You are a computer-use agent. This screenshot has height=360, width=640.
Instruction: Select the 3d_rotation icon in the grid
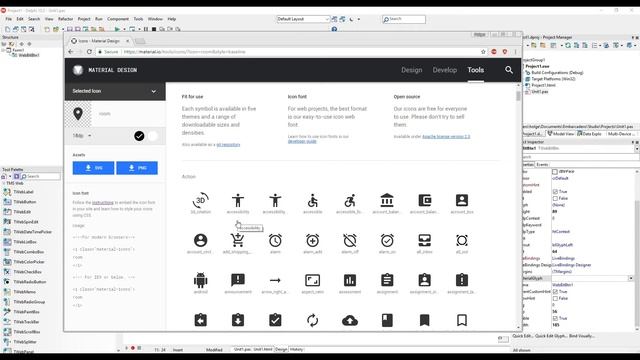click(200, 200)
